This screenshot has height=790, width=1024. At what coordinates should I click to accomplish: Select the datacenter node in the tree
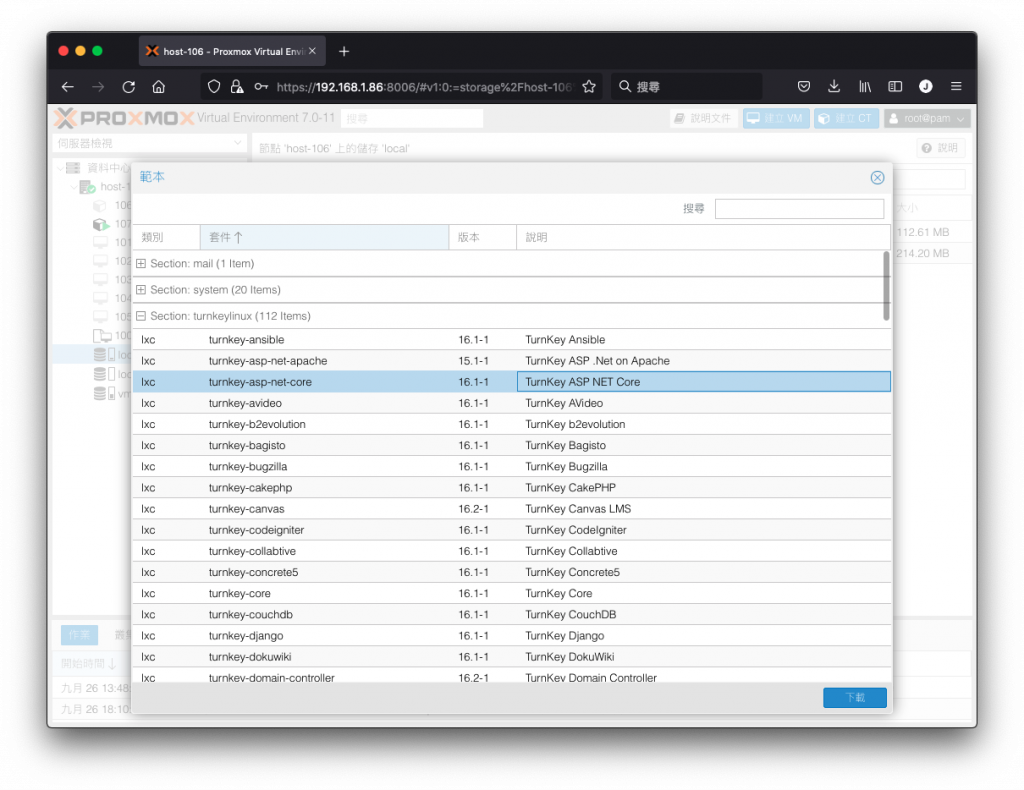pos(98,168)
